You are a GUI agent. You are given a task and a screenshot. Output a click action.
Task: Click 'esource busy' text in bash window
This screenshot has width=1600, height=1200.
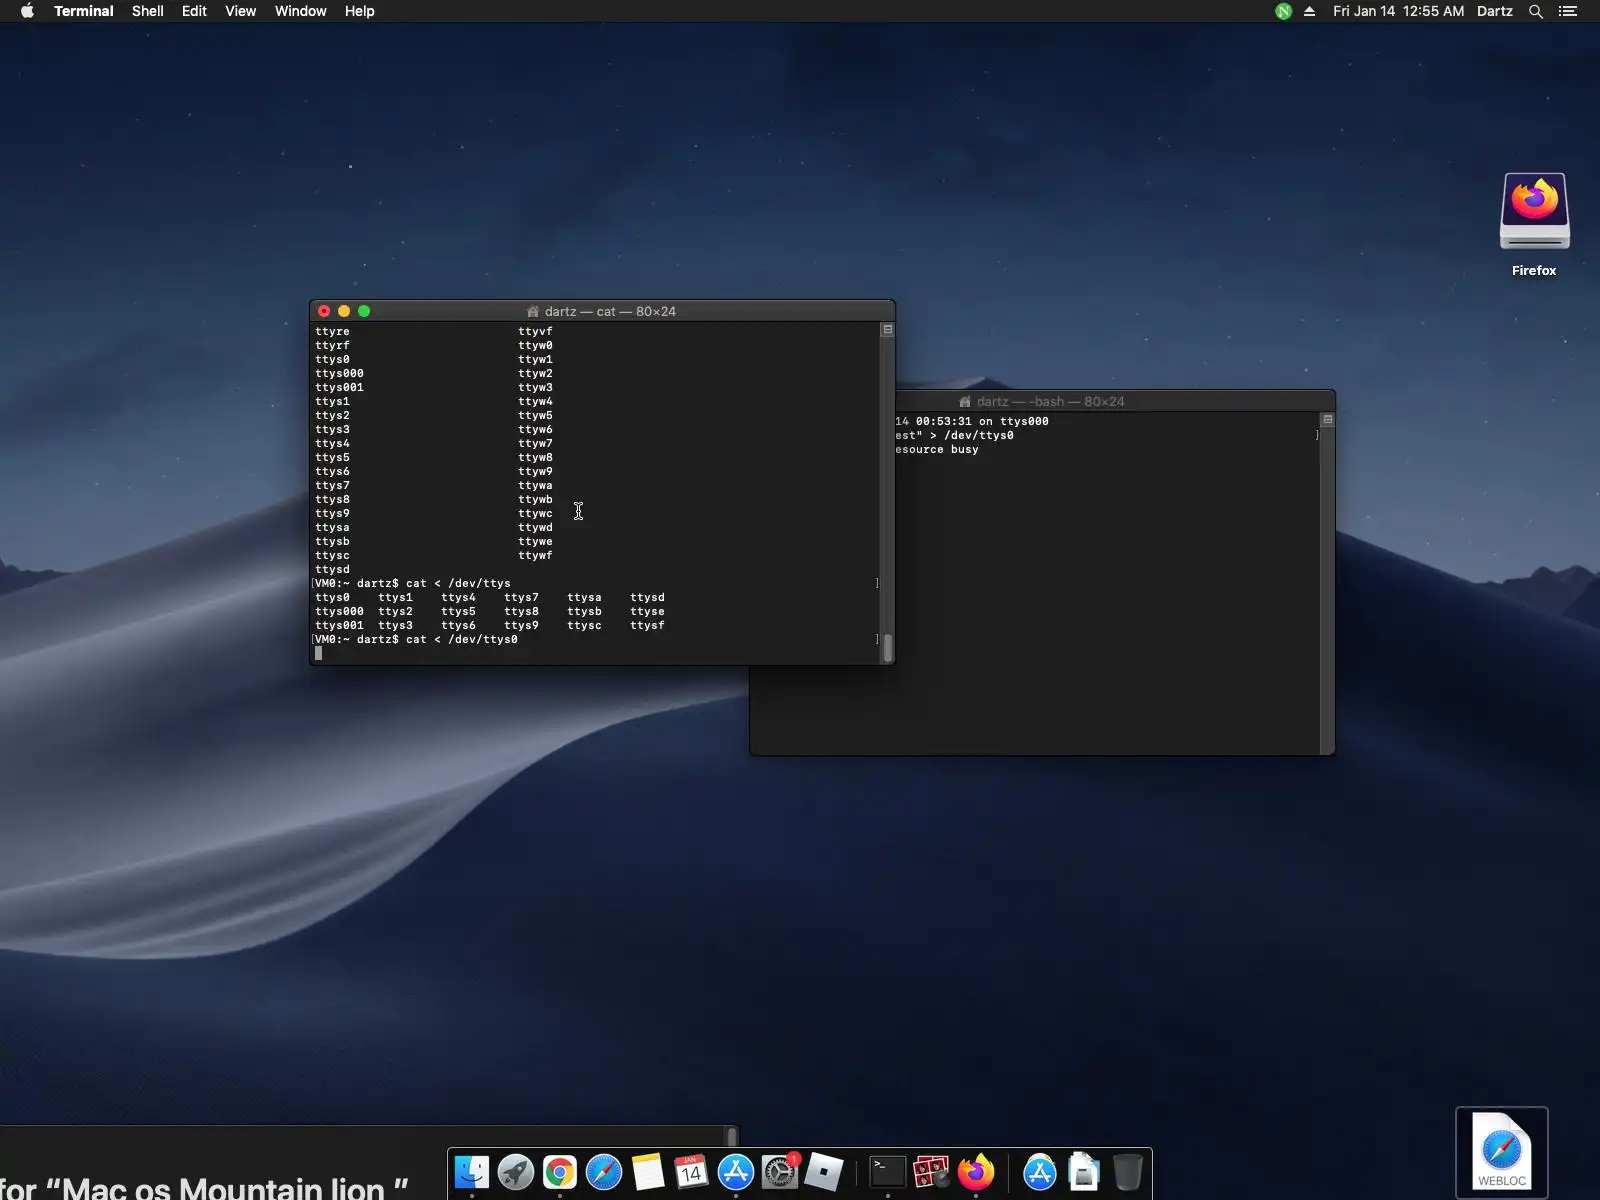click(x=937, y=449)
